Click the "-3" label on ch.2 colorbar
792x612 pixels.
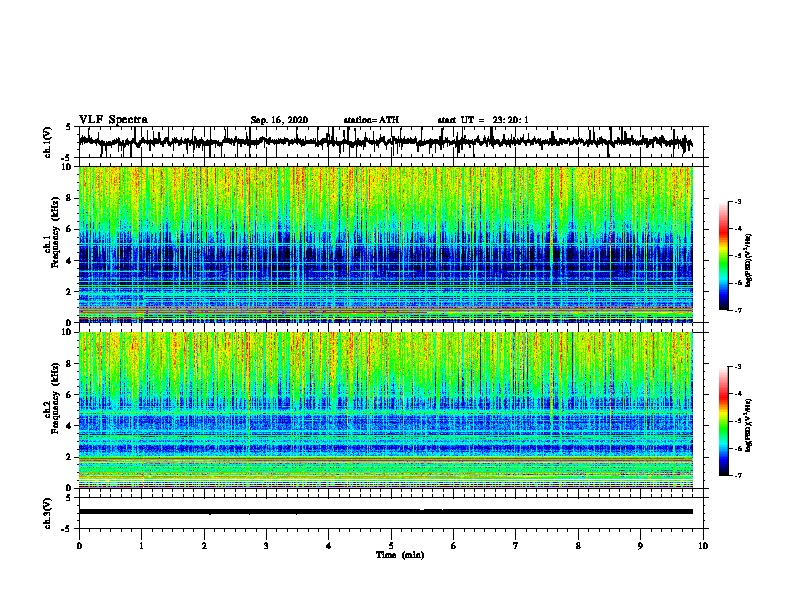click(738, 367)
